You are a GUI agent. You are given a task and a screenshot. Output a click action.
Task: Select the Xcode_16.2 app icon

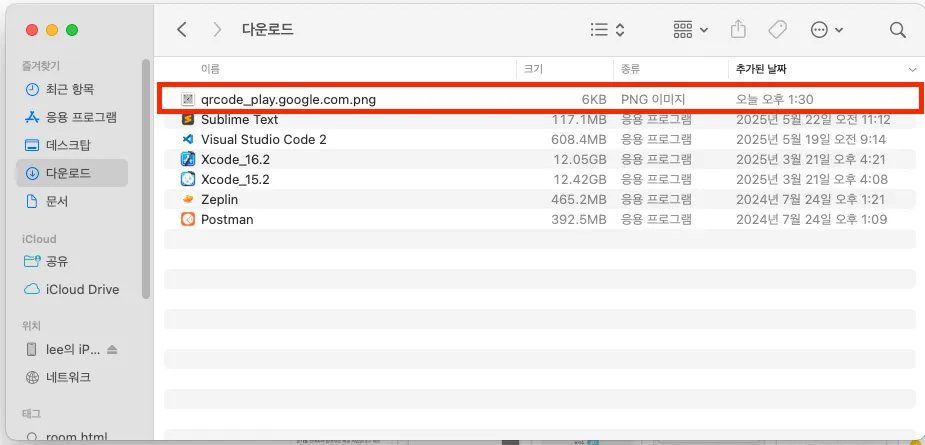coord(188,159)
